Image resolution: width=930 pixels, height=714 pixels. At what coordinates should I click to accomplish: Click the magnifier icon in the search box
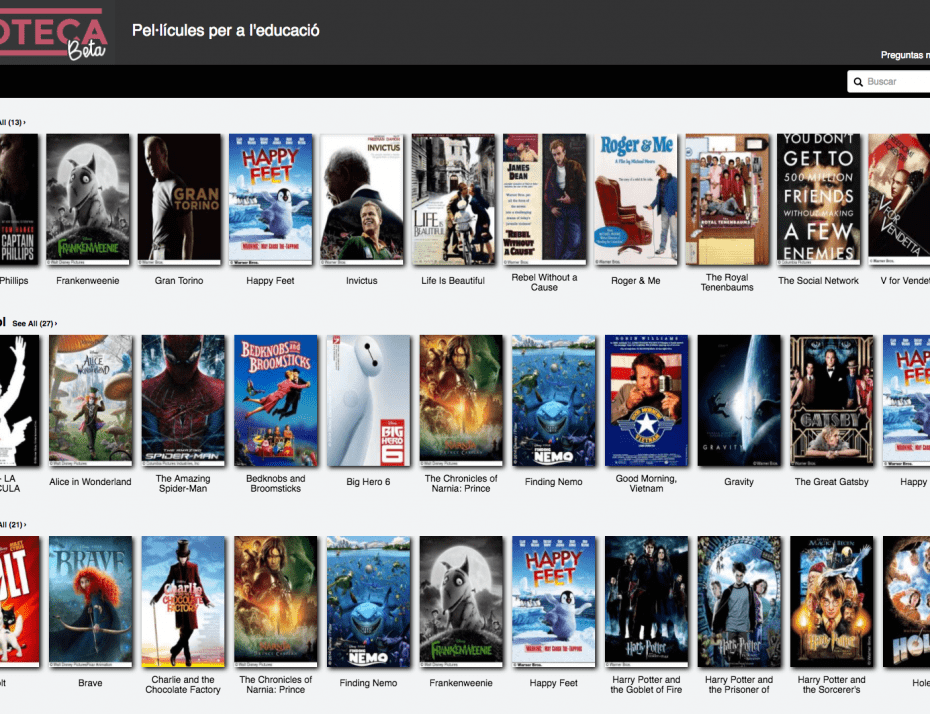pos(858,82)
